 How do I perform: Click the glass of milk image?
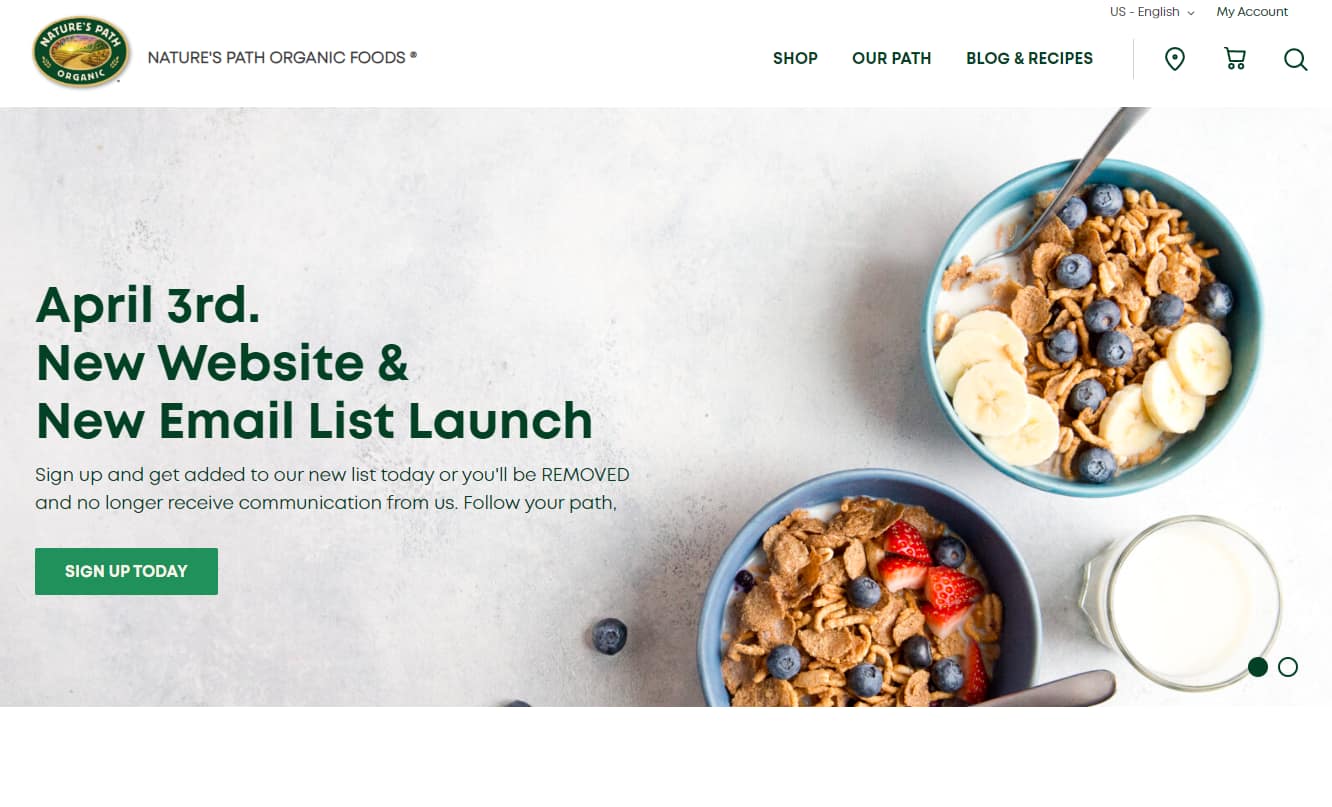point(1181,602)
